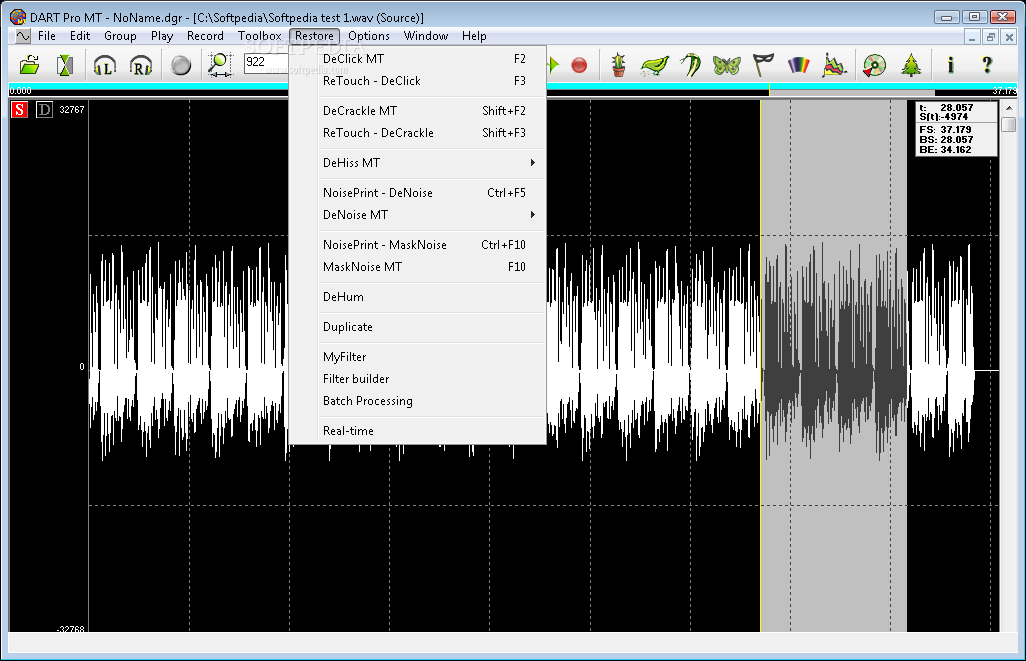The width and height of the screenshot is (1026, 661).
Task: Click the red record circle icon
Action: (579, 65)
